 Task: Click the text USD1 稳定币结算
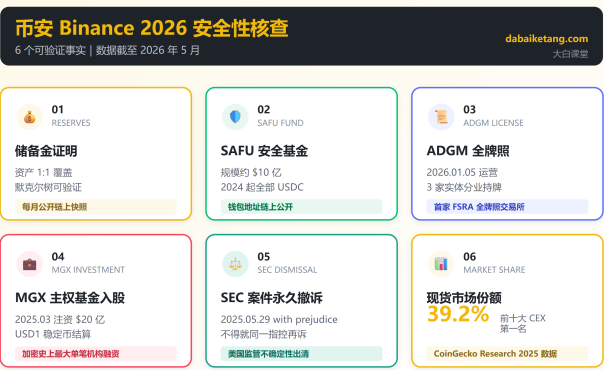[x=53, y=334]
